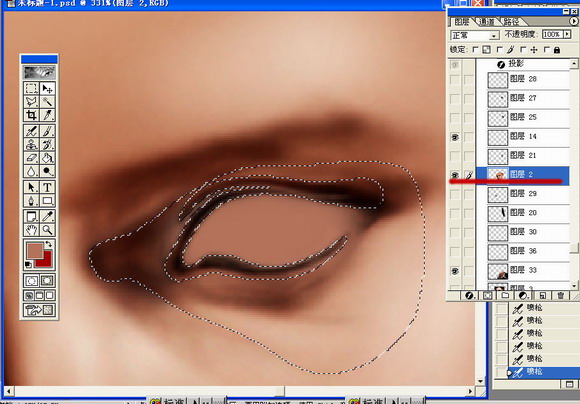This screenshot has height=404, width=580.
Task: Expand the 不透明度 opacity arrow
Action: click(x=567, y=34)
